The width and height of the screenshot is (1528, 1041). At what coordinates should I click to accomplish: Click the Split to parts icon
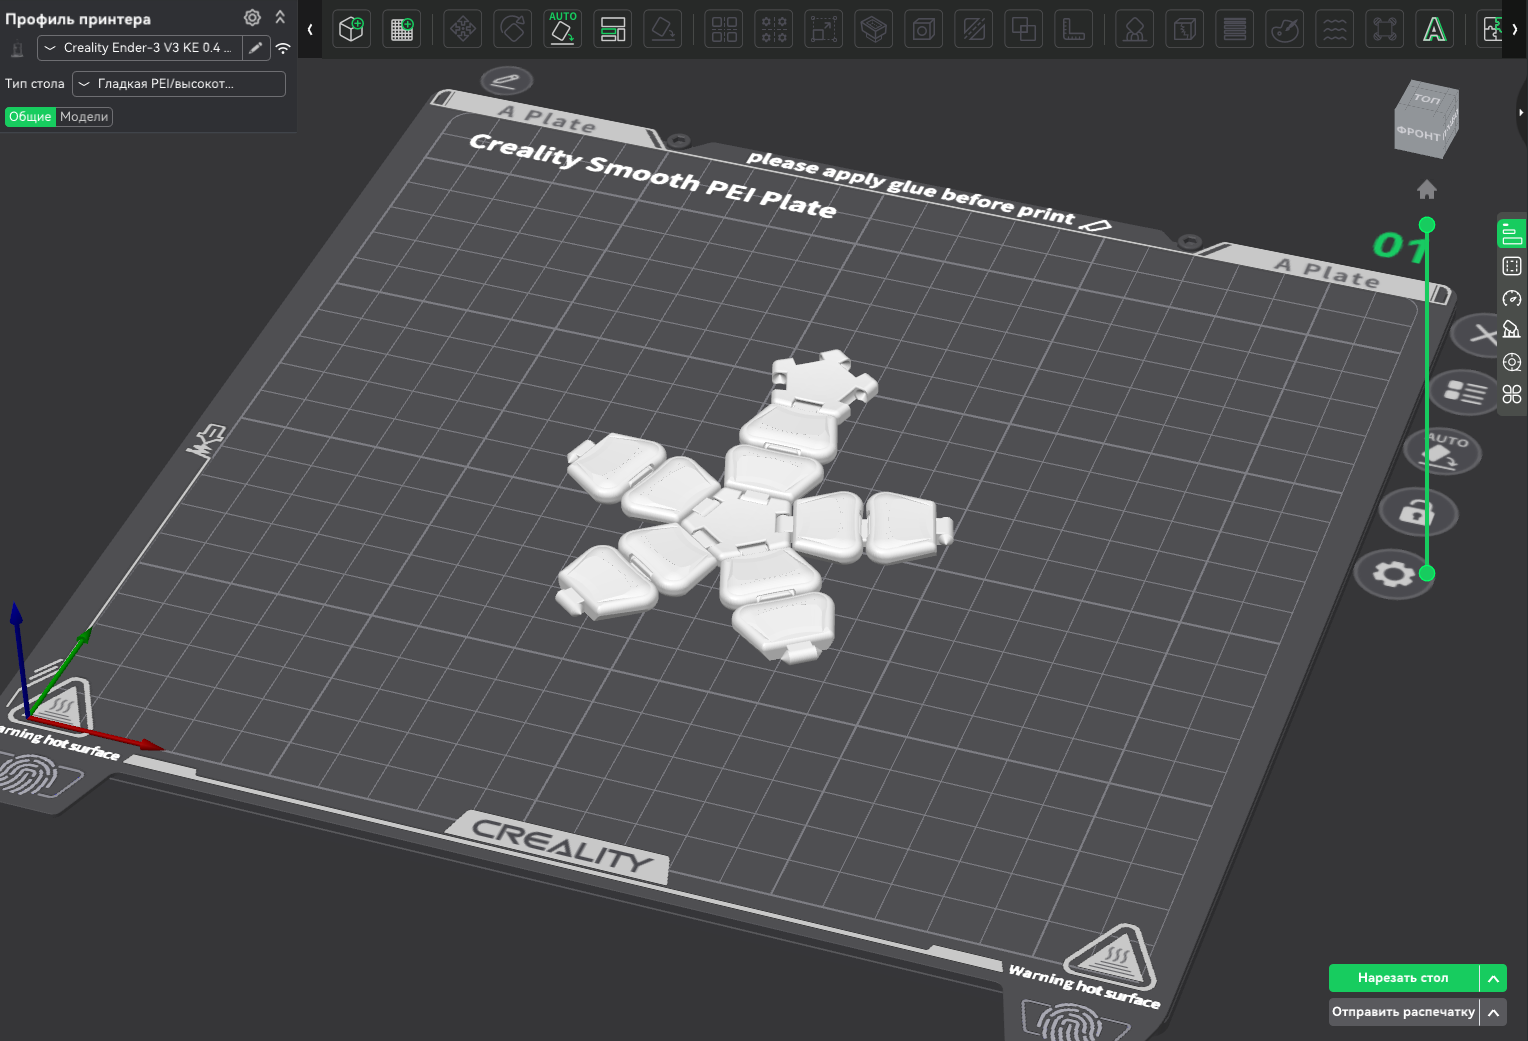pos(774,29)
